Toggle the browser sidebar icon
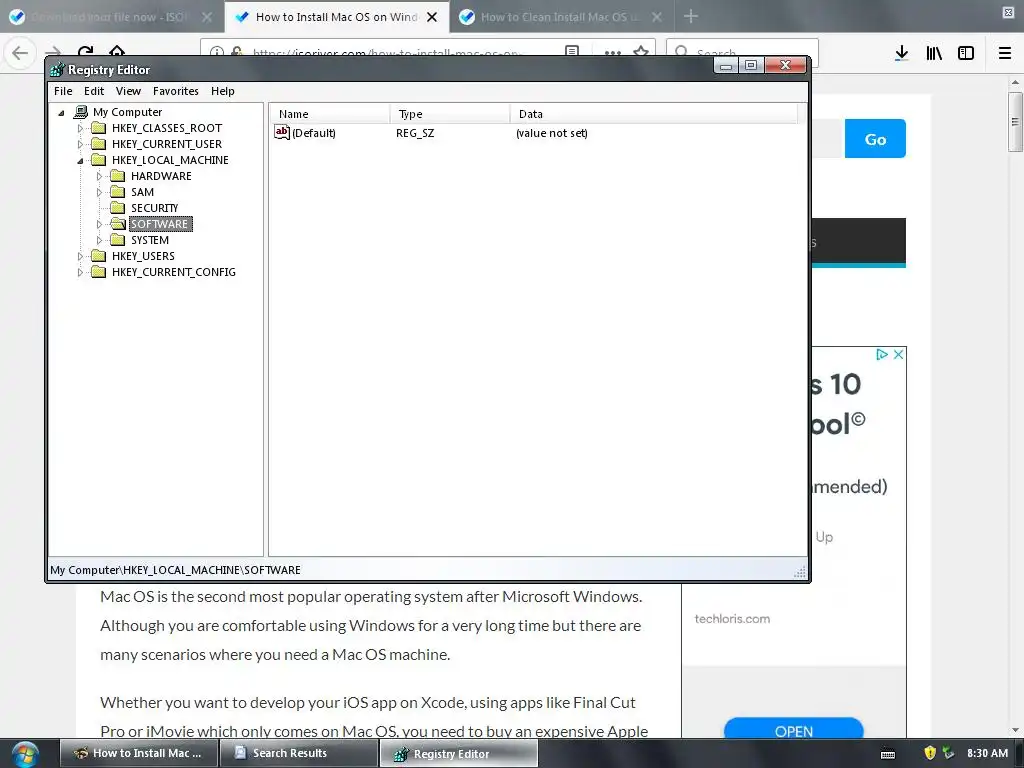The image size is (1024, 768). pos(966,53)
